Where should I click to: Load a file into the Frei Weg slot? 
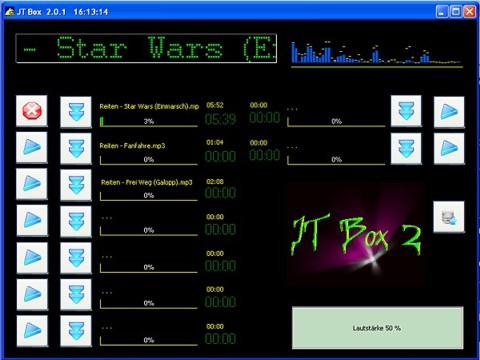(x=76, y=185)
